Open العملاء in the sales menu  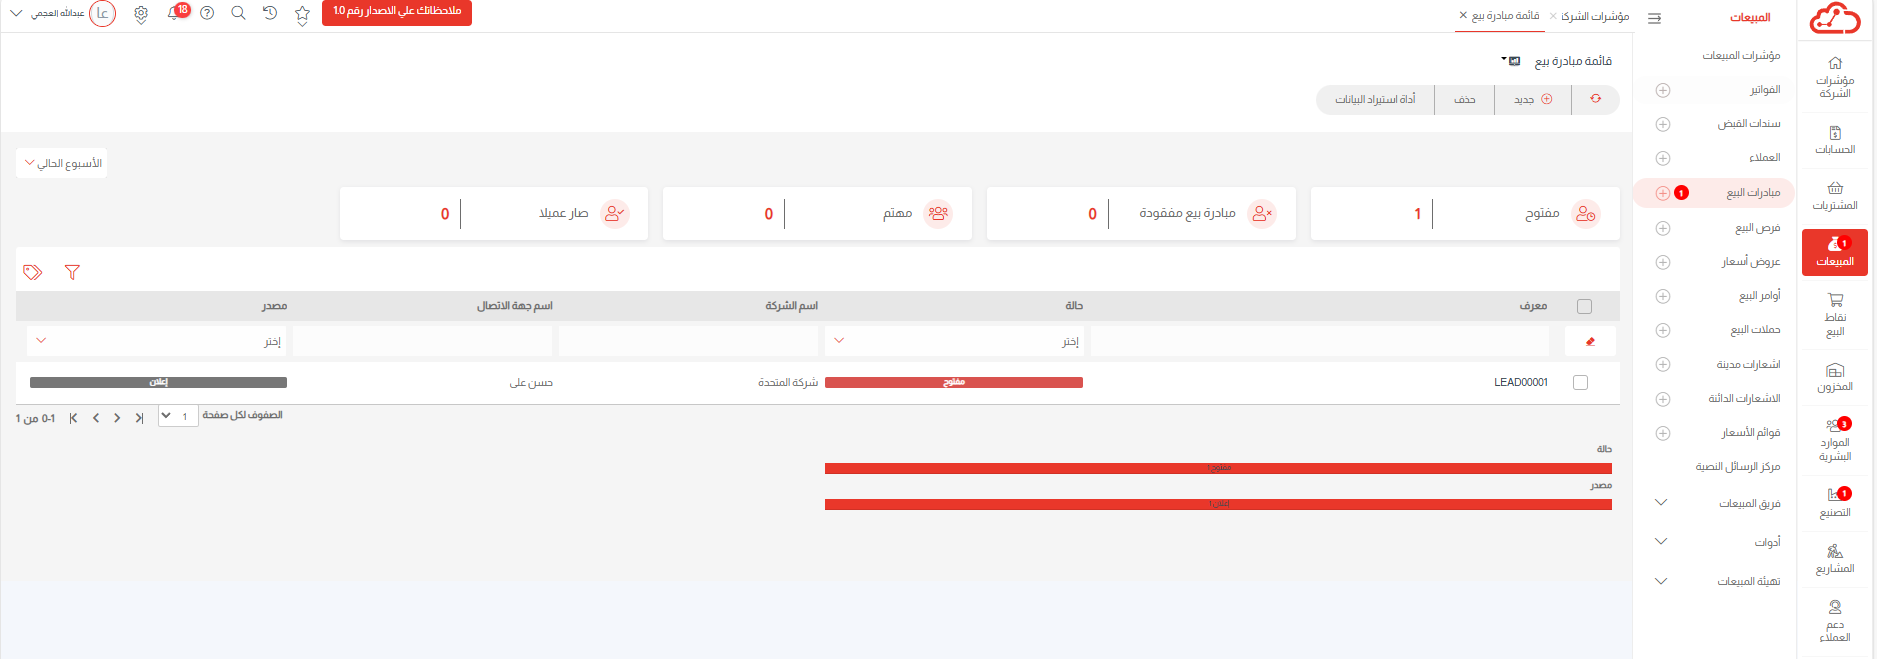[1764, 158]
